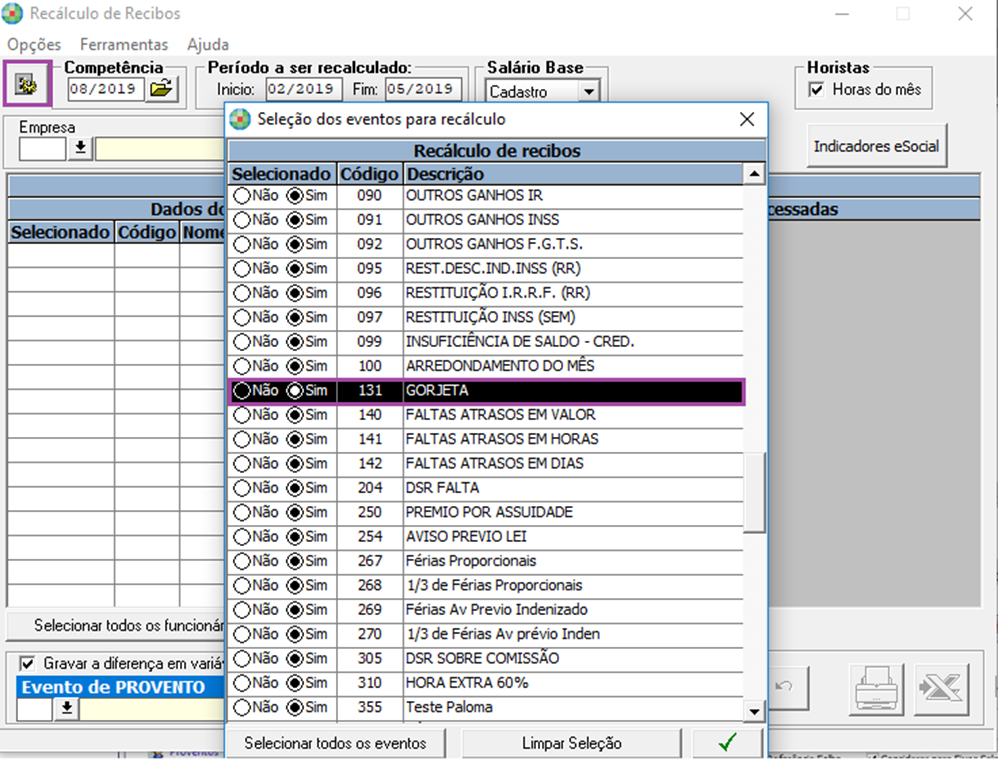Click the AVISO PREVIO LEI row
This screenshot has width=998, height=765.
click(x=486, y=537)
